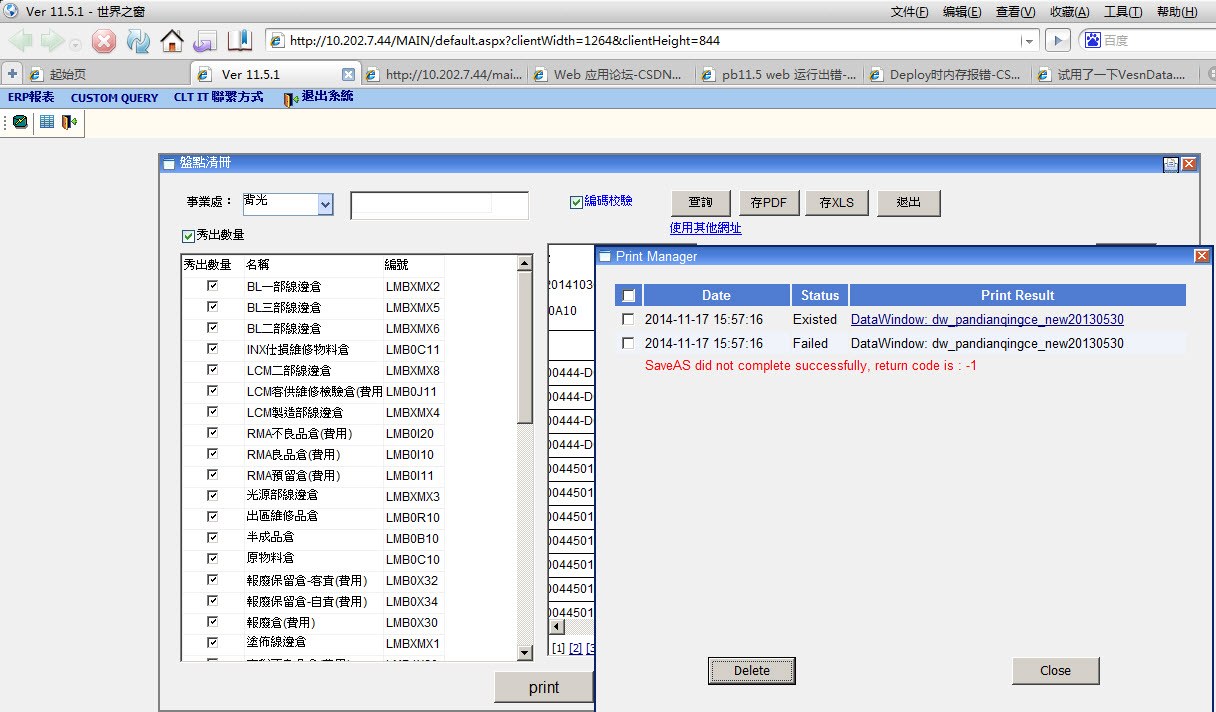Click the 存XLS button
Viewport: 1216px width, 712px height.
tap(837, 203)
